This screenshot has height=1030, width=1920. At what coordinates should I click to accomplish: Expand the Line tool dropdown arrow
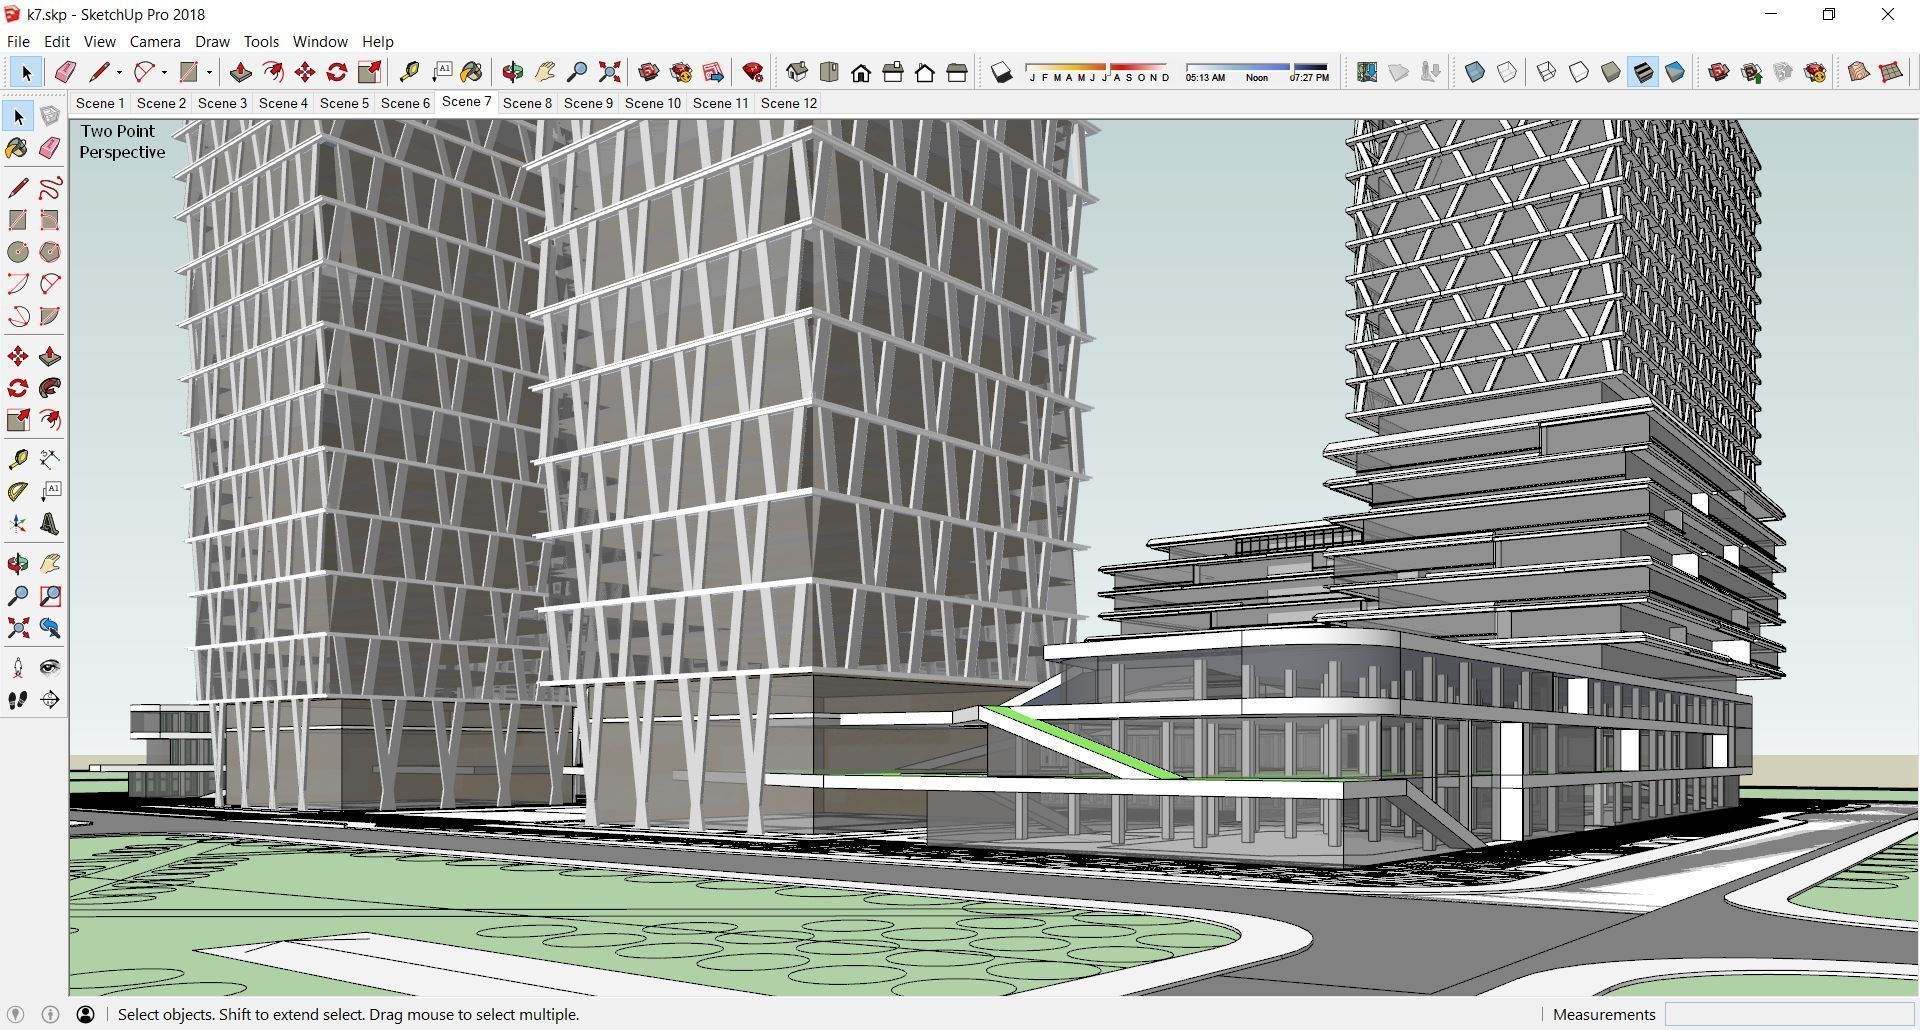click(x=119, y=72)
